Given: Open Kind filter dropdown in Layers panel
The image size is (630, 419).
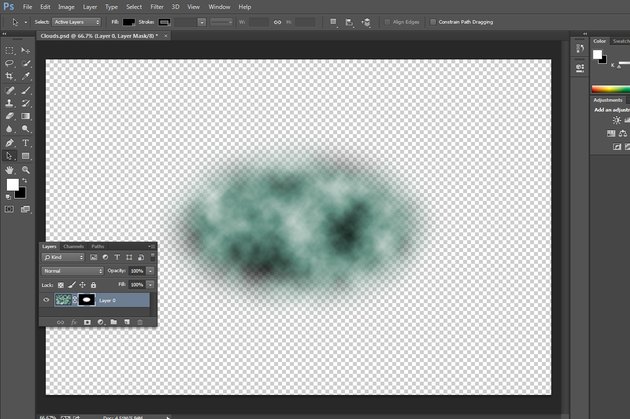Looking at the screenshot, I should click(x=63, y=257).
